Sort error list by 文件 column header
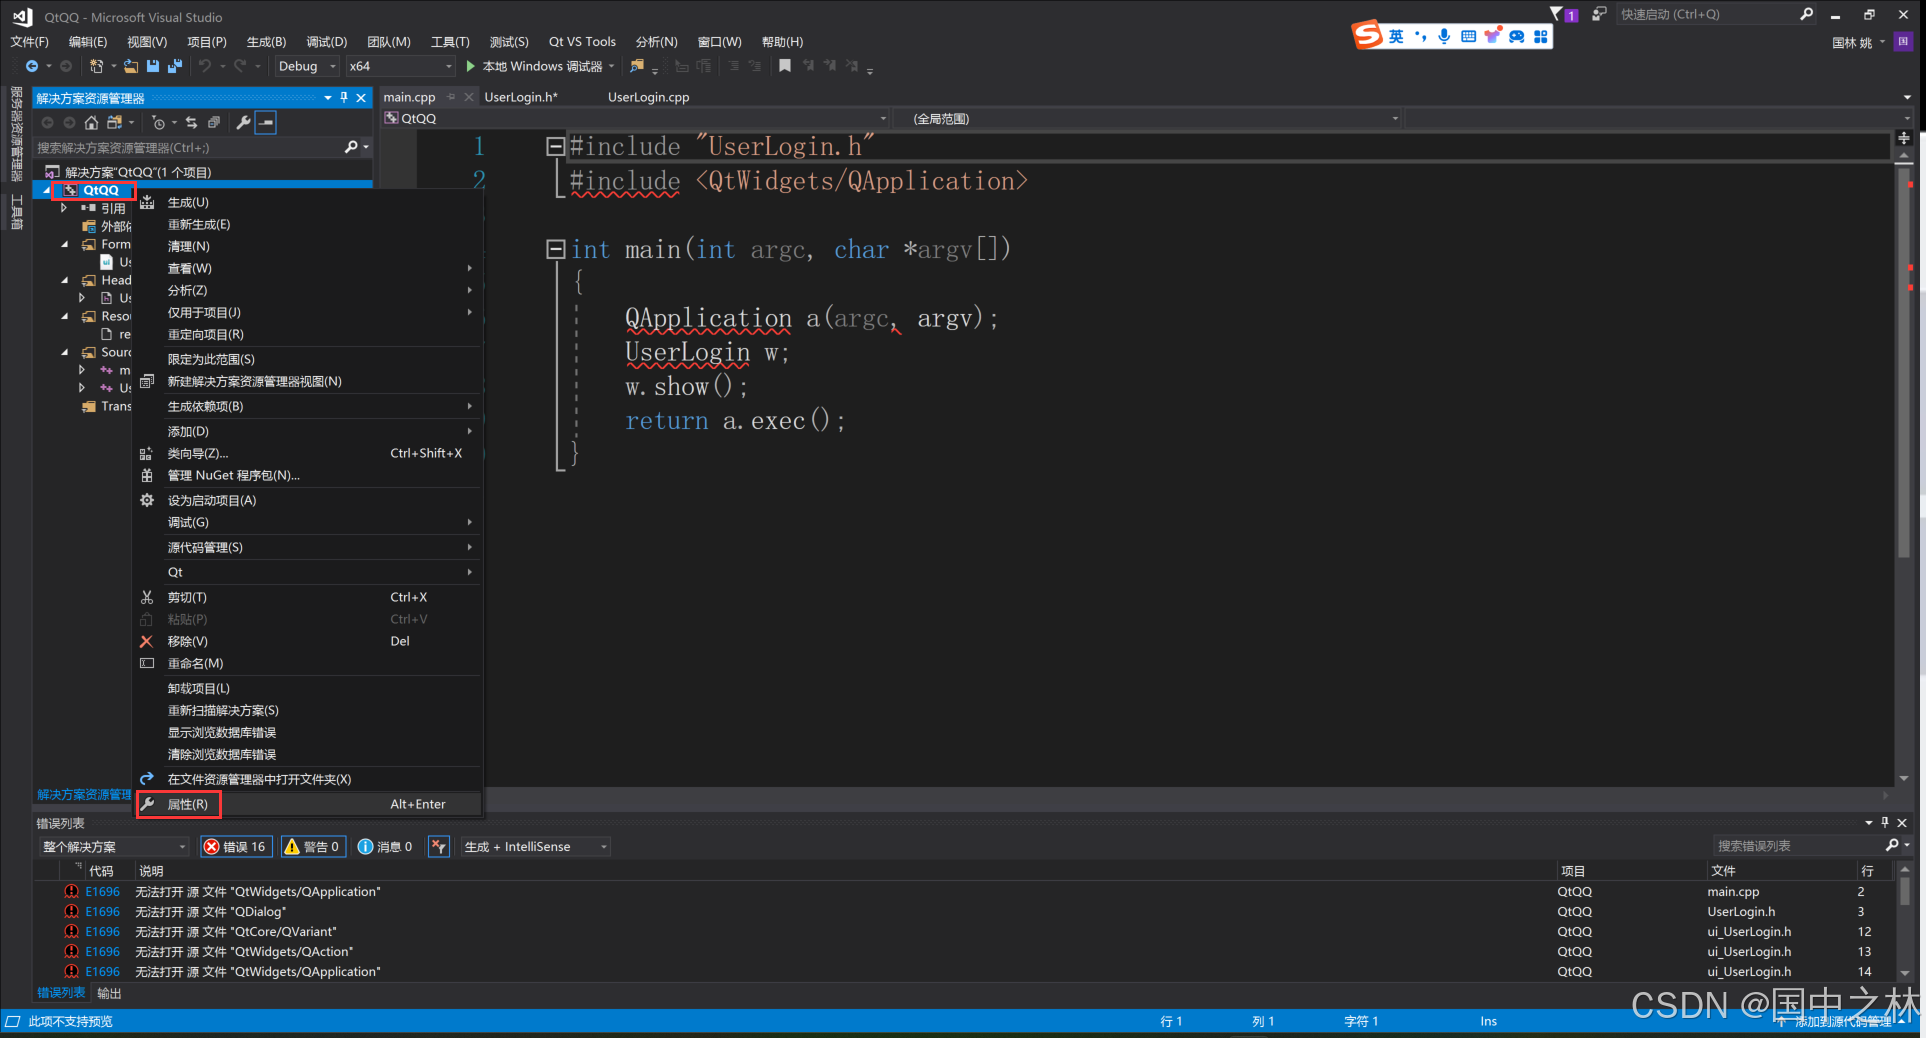 (1780, 871)
